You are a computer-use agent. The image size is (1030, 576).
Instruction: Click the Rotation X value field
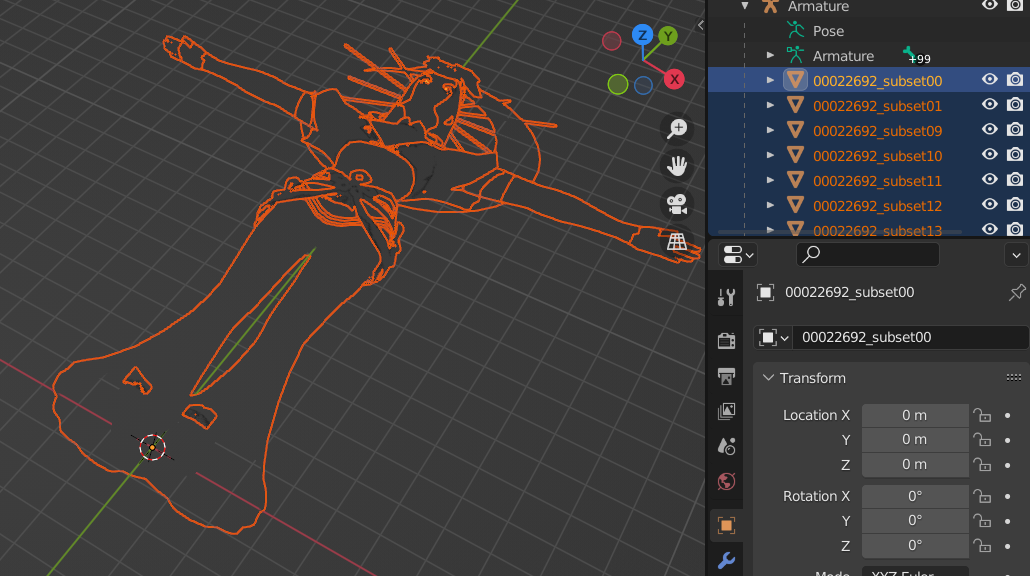coord(915,496)
